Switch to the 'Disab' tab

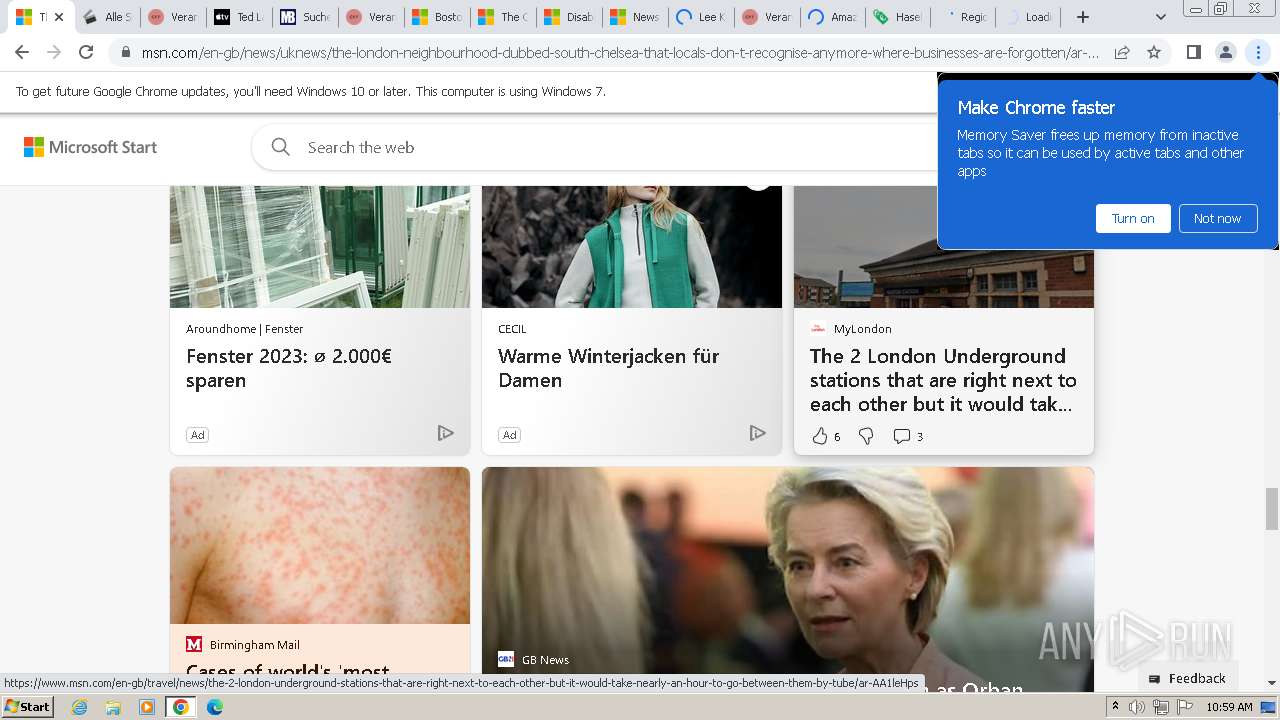568,17
